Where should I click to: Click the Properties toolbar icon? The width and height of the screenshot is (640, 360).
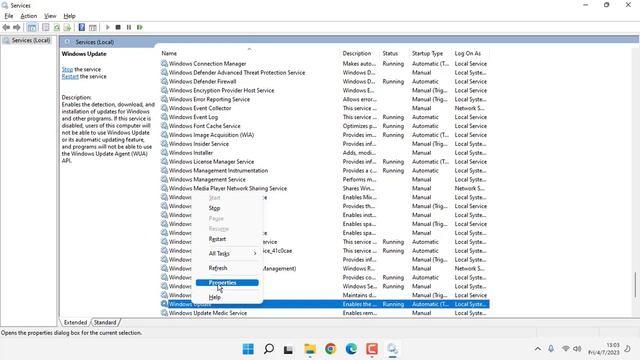click(46, 27)
